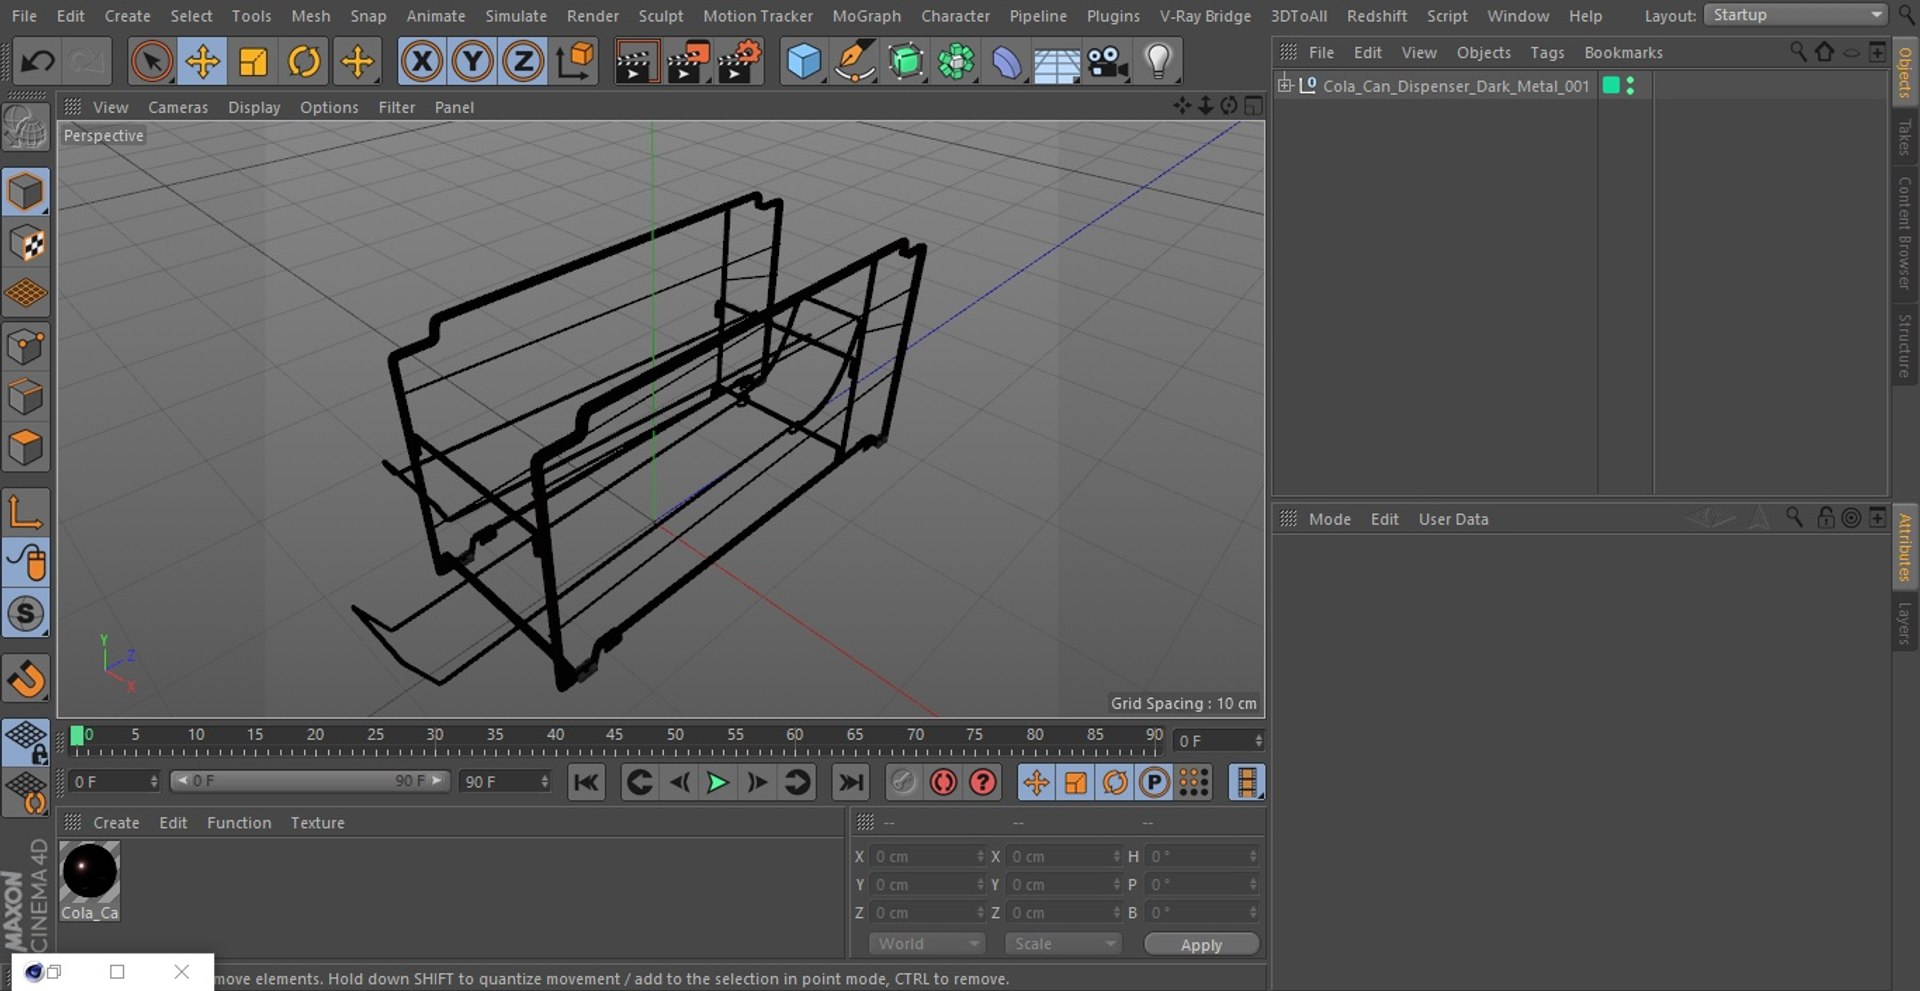Viewport: 1920px width, 991px height.
Task: Add a Floor environment object
Action: (x=1057, y=62)
